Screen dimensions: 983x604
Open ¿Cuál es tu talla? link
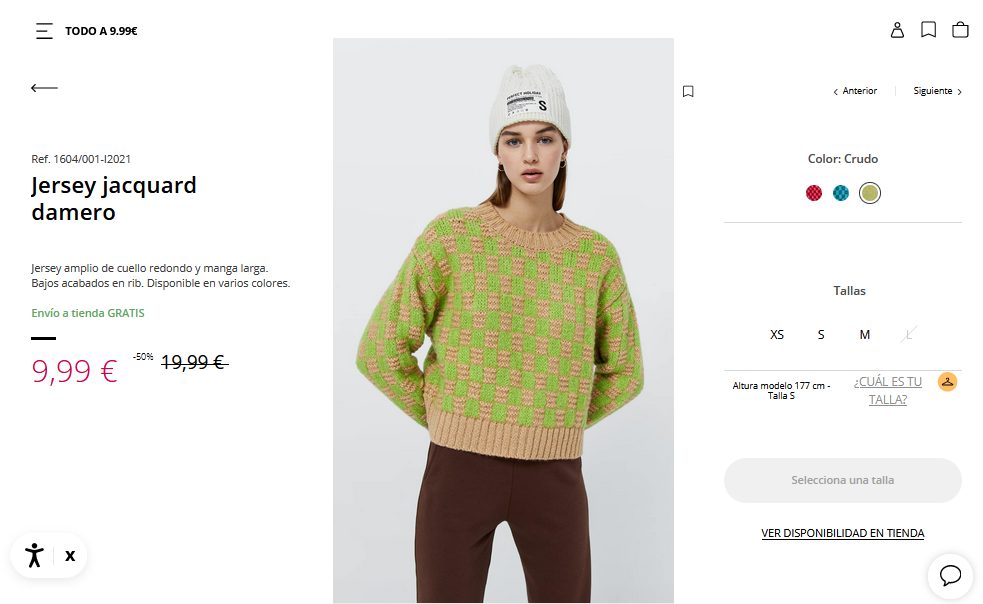[888, 390]
